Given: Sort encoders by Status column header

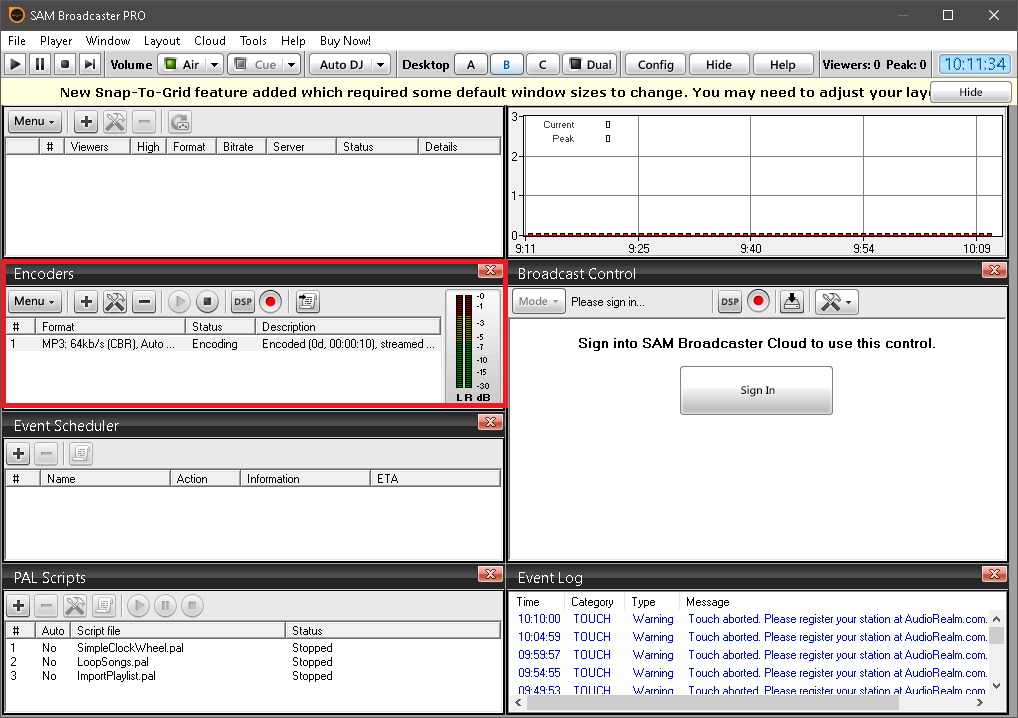Looking at the screenshot, I should 221,327.
